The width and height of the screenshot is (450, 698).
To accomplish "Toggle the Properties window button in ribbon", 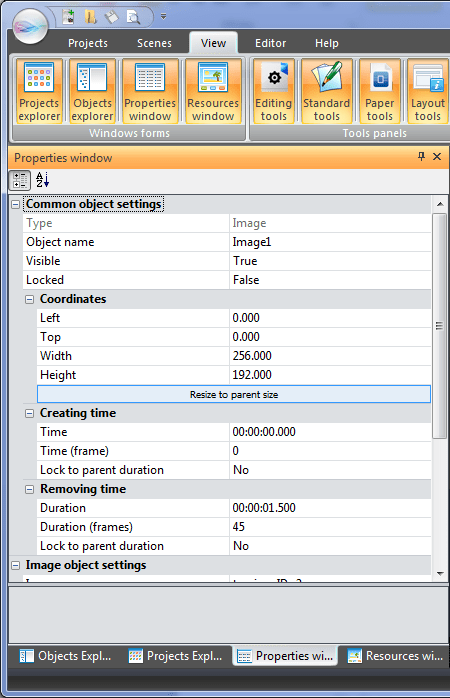I will pyautogui.click(x=150, y=91).
